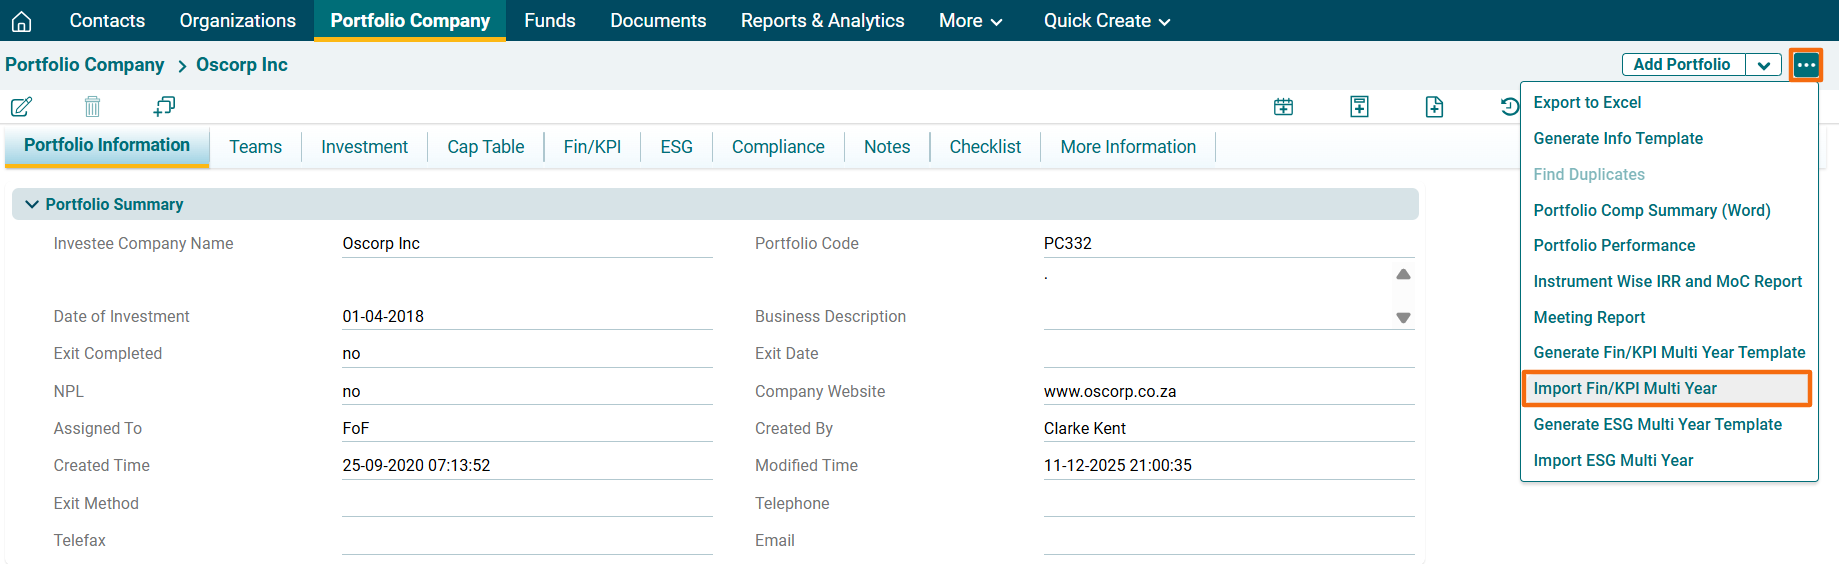
Task: Click the edit record pencil icon
Action: [21, 106]
